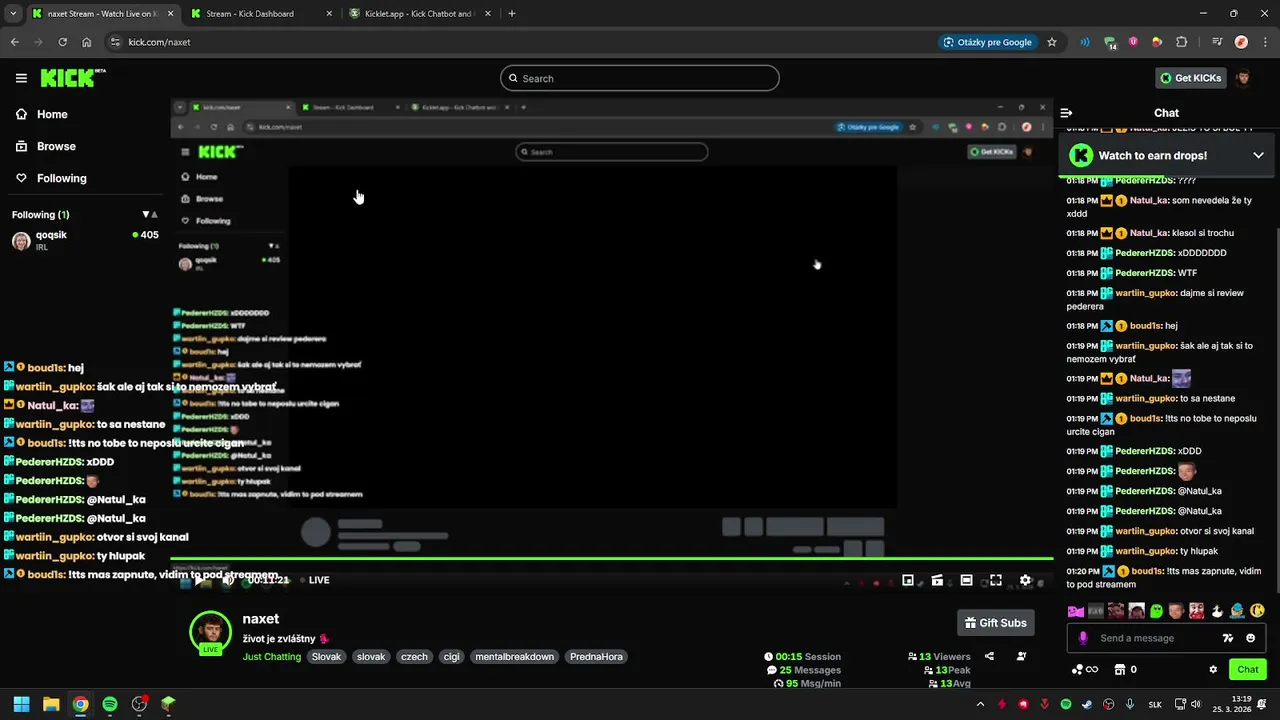Open the chat translate icon
The height and width of the screenshot is (720, 1280).
point(1228,638)
